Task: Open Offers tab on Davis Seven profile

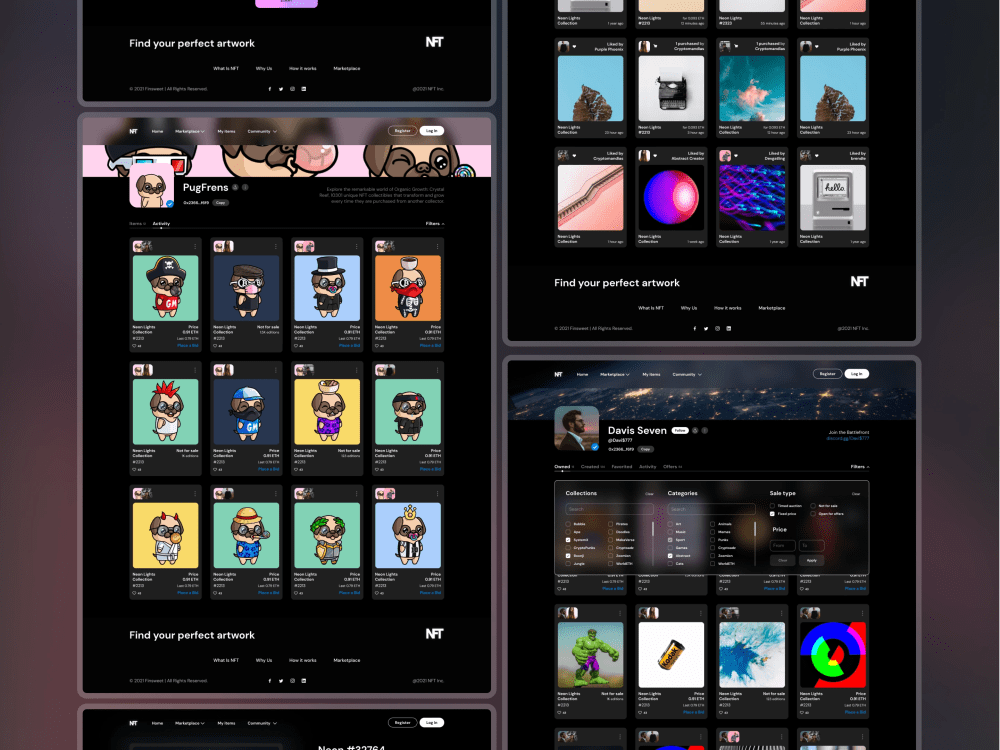Action: [672, 467]
